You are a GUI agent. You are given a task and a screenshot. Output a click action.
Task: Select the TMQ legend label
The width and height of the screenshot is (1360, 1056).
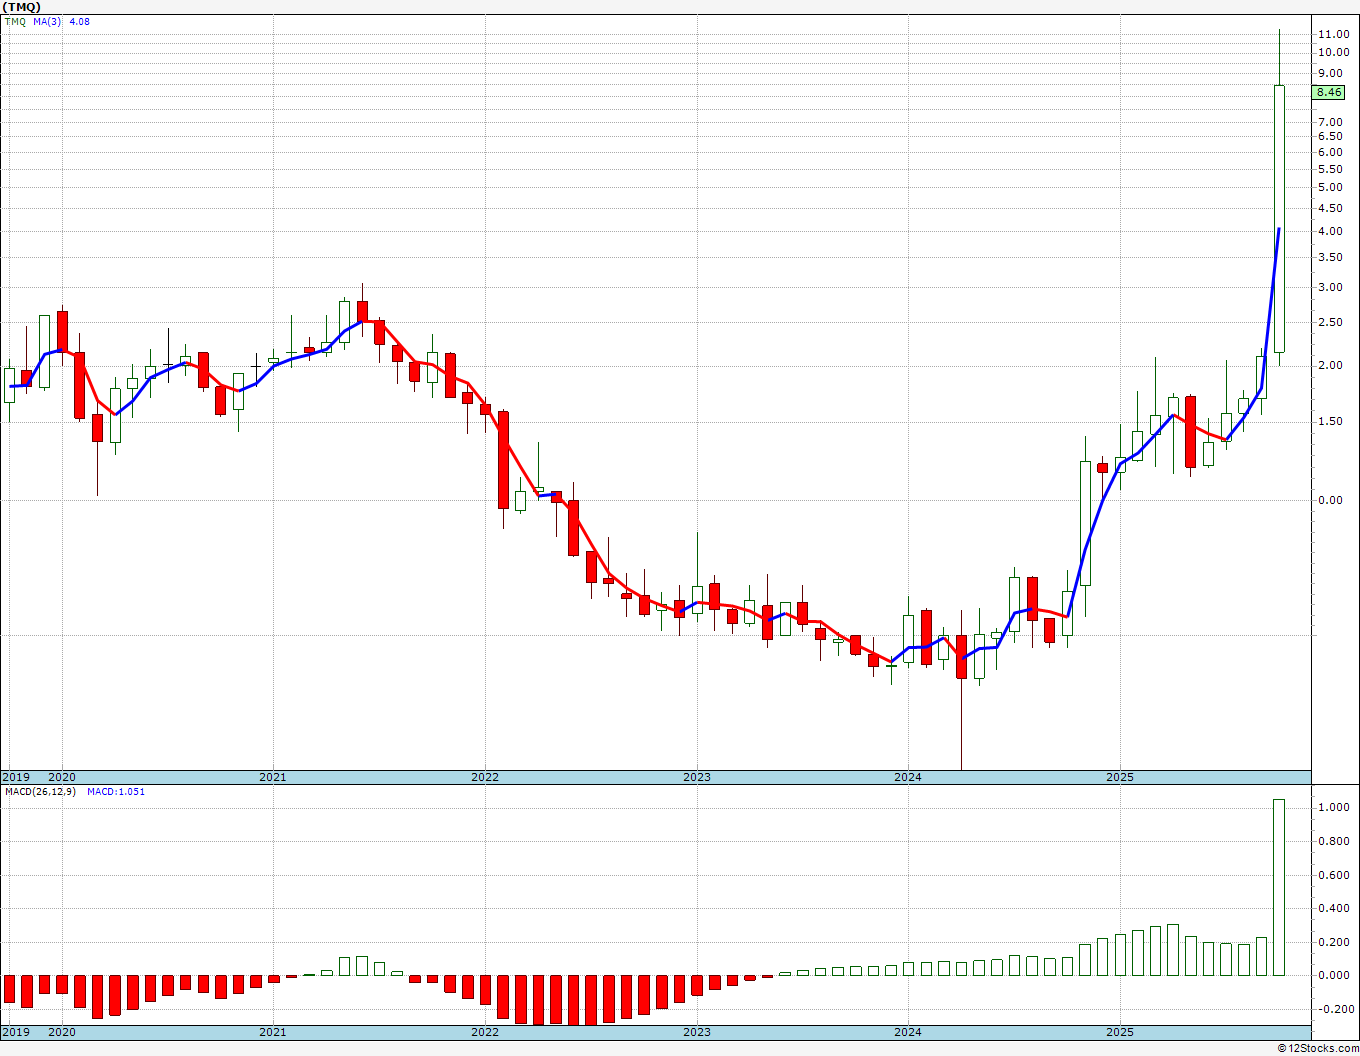(15, 21)
